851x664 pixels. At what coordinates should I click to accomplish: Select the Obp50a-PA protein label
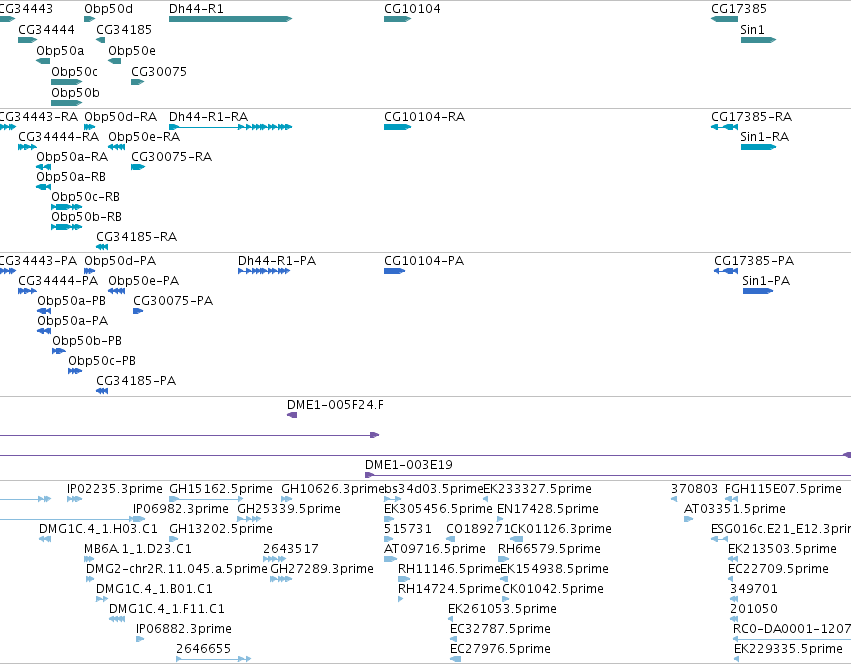coord(72,321)
